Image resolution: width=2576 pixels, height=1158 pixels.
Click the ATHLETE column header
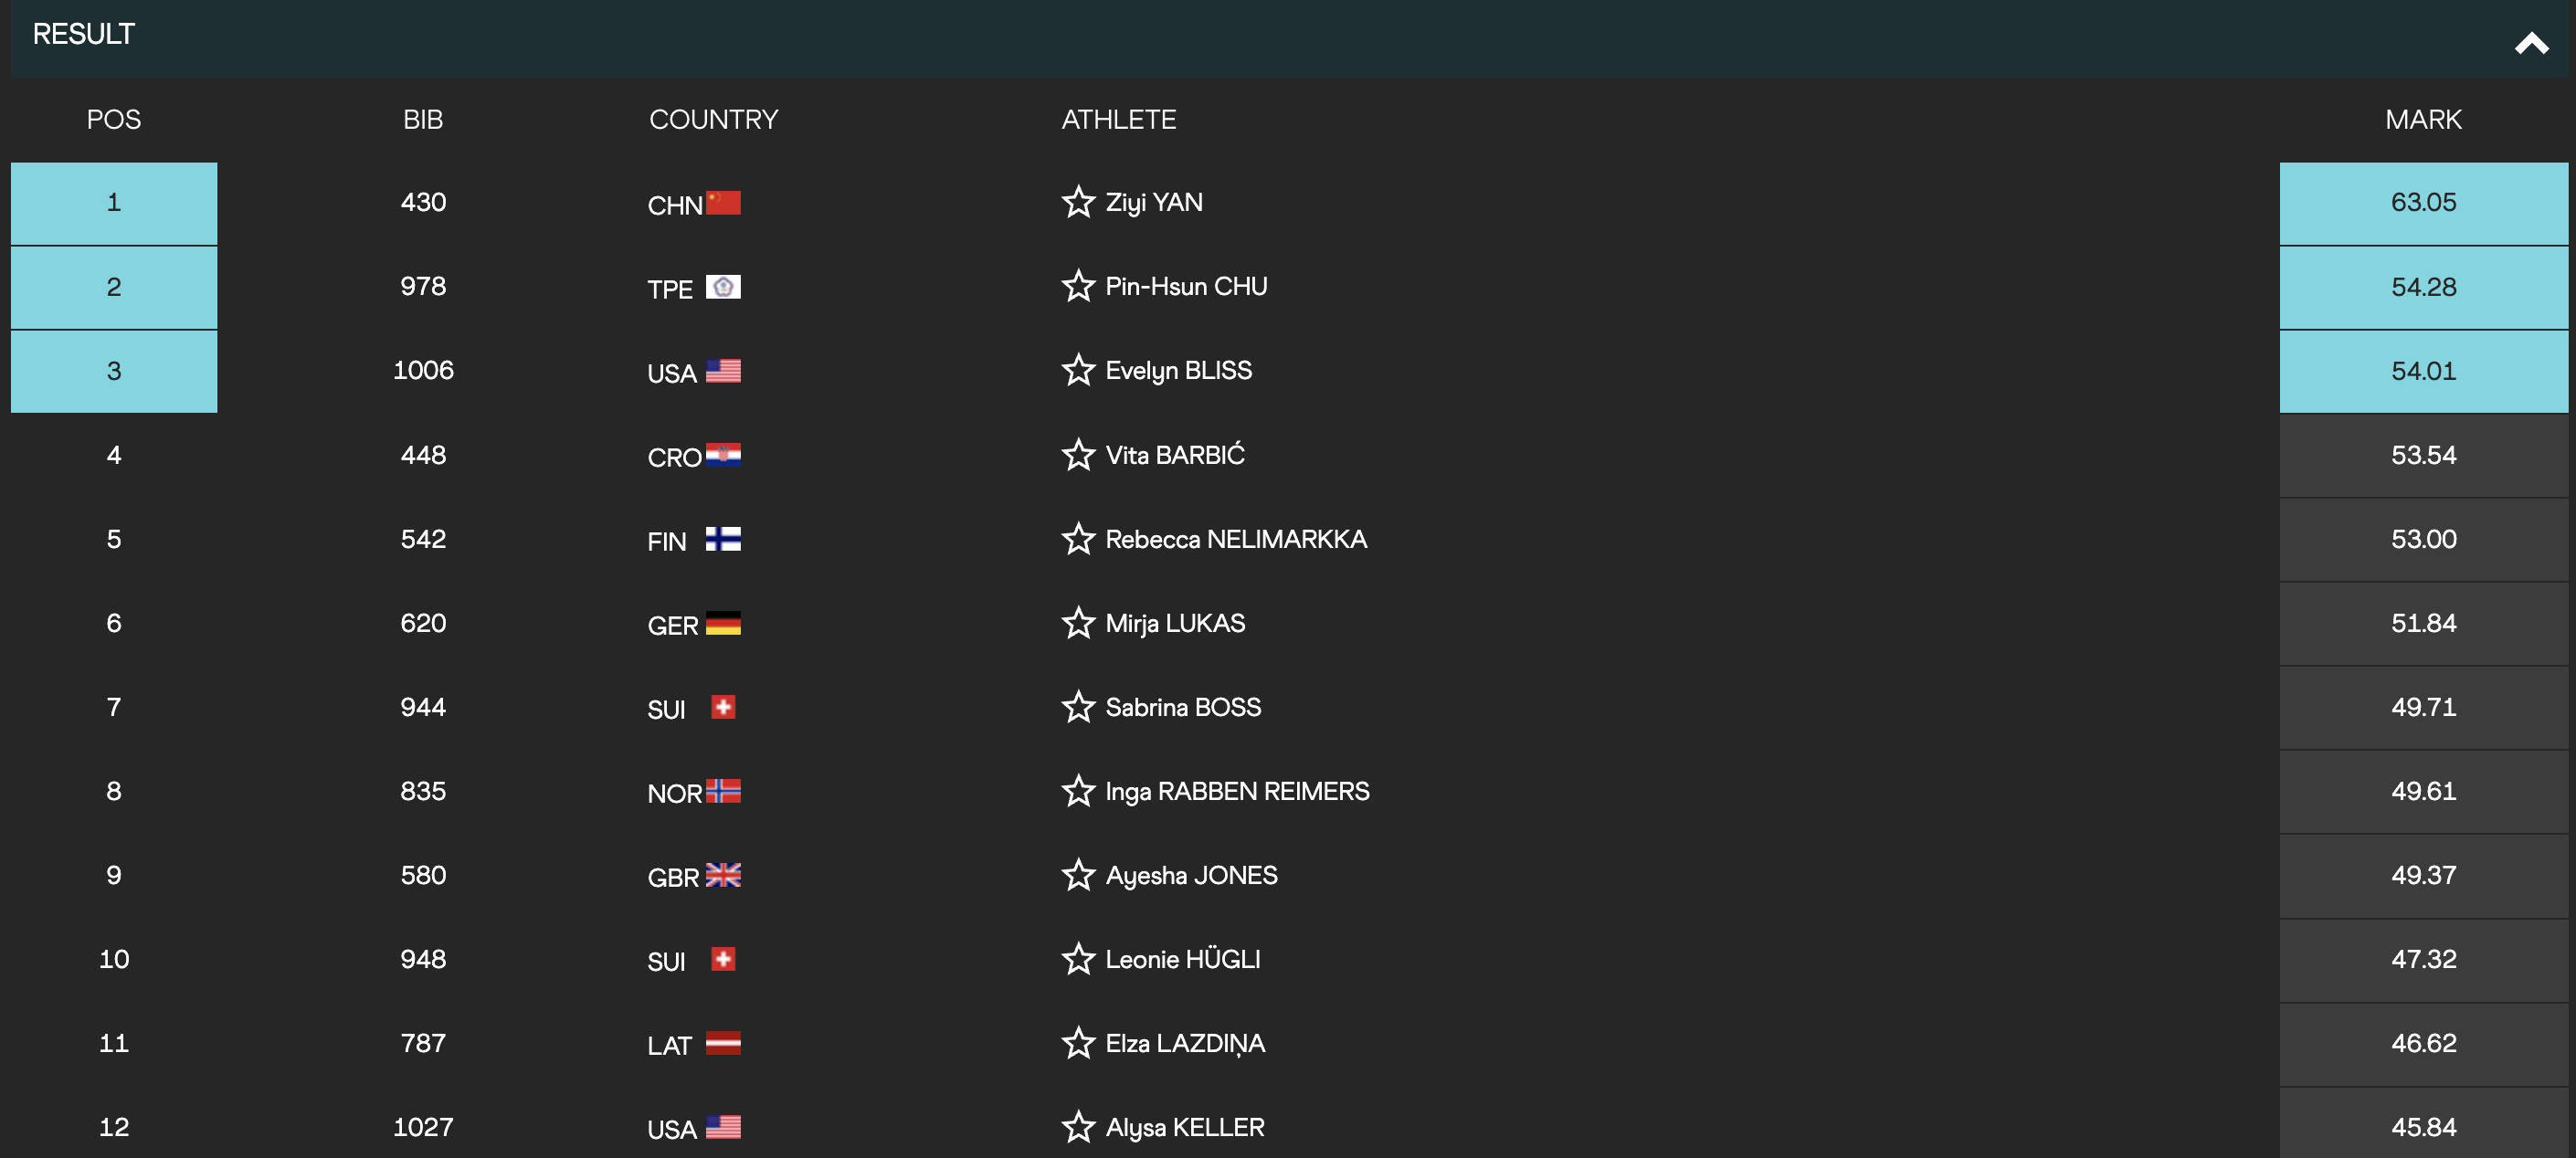click(x=1118, y=120)
